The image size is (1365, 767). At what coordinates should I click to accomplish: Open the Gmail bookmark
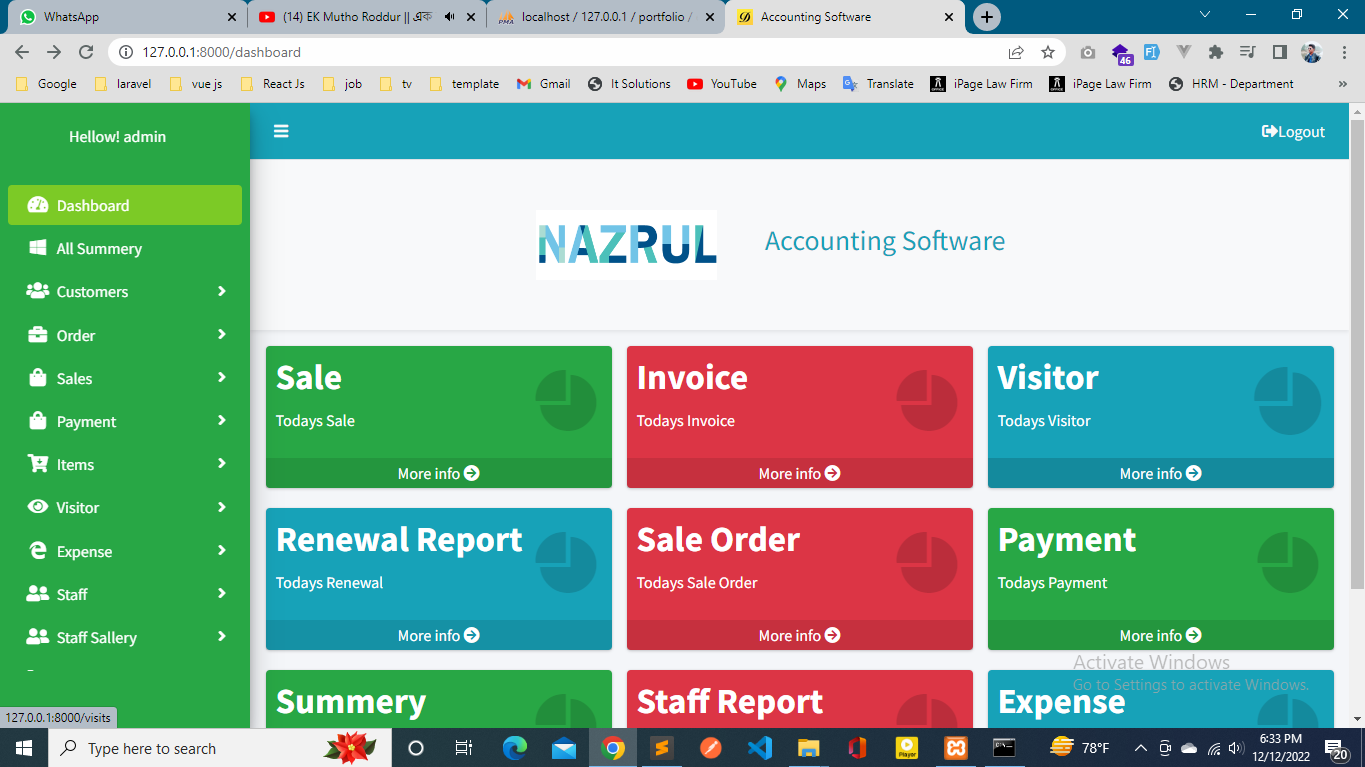[x=543, y=84]
